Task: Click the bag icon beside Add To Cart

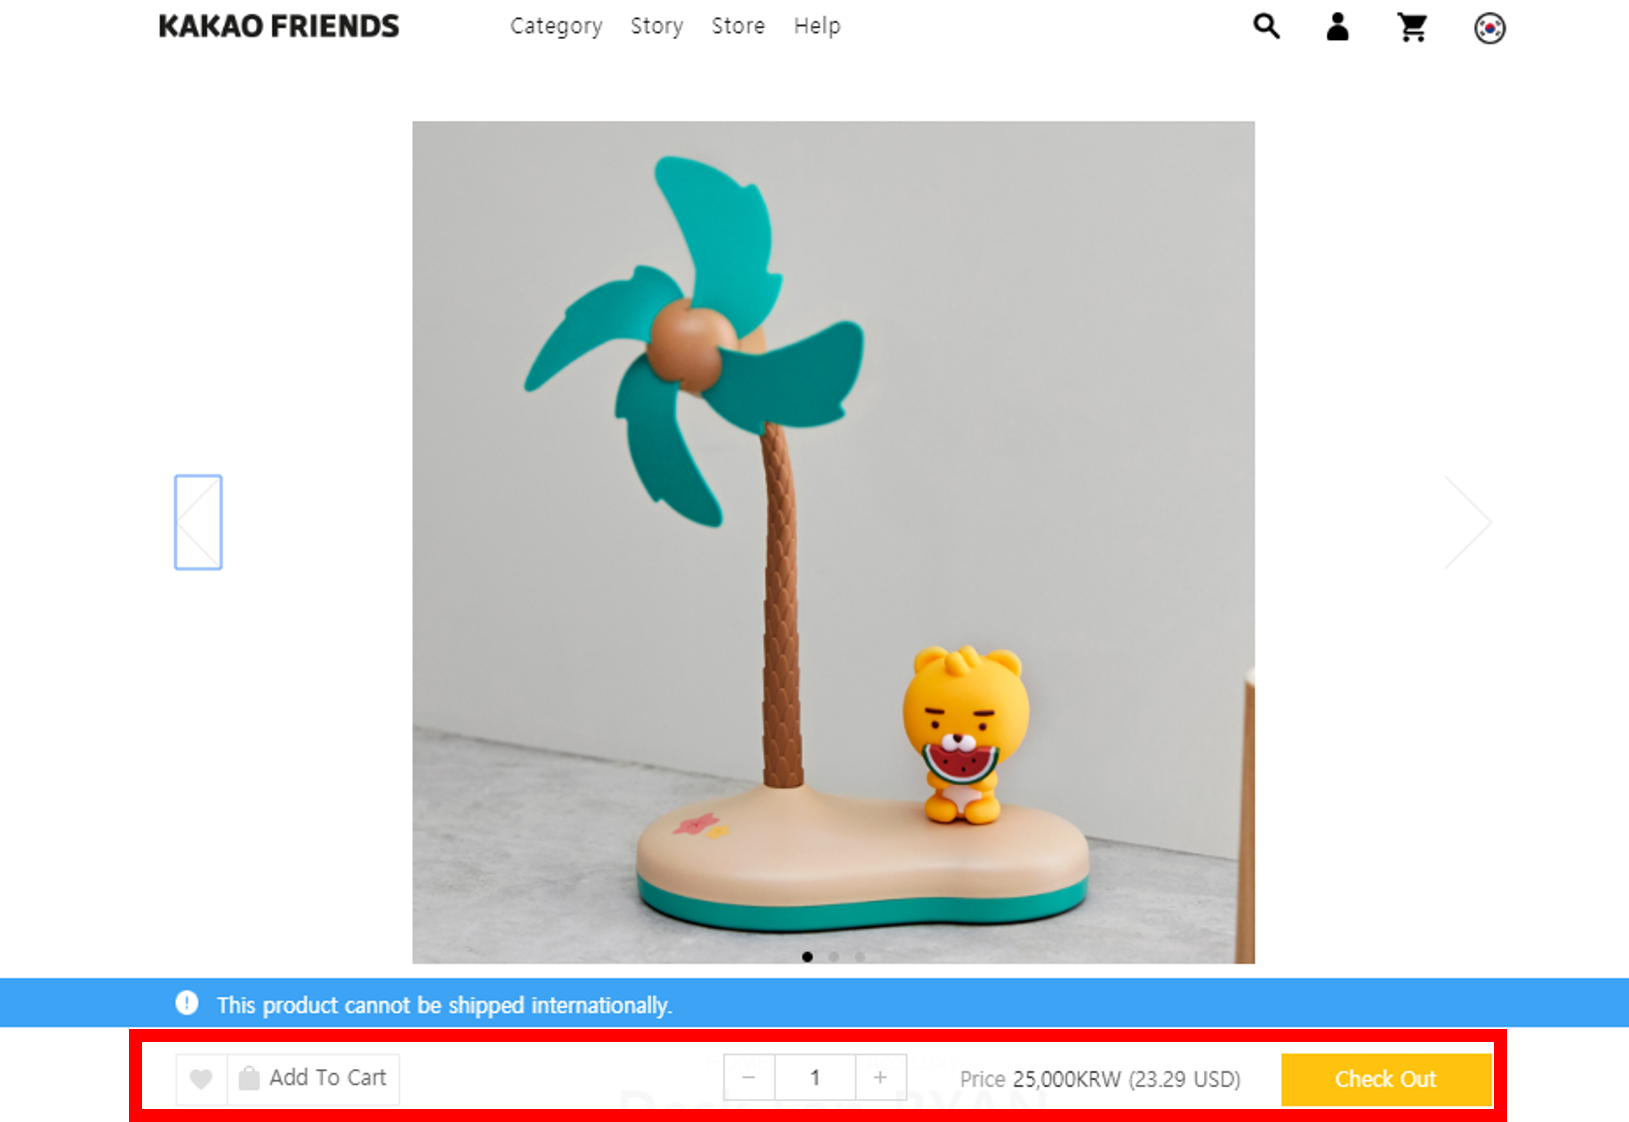Action: pos(249,1078)
